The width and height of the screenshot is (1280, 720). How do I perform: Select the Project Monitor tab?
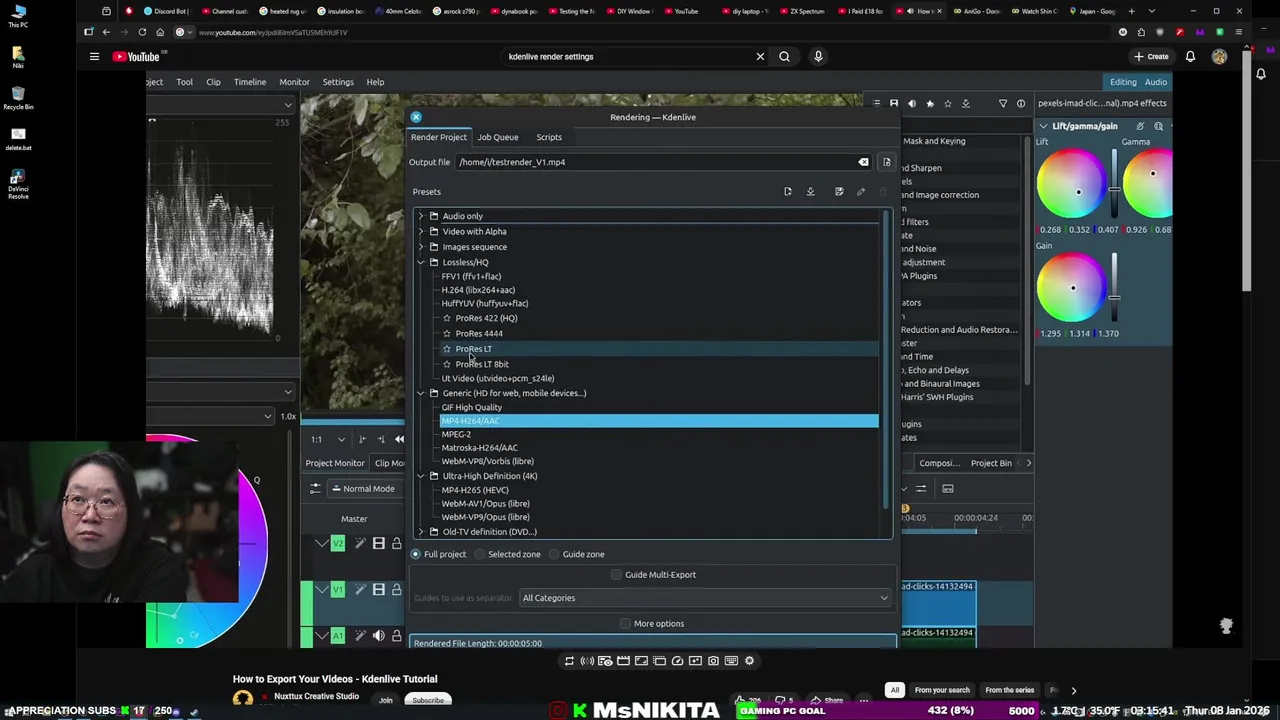tap(335, 463)
